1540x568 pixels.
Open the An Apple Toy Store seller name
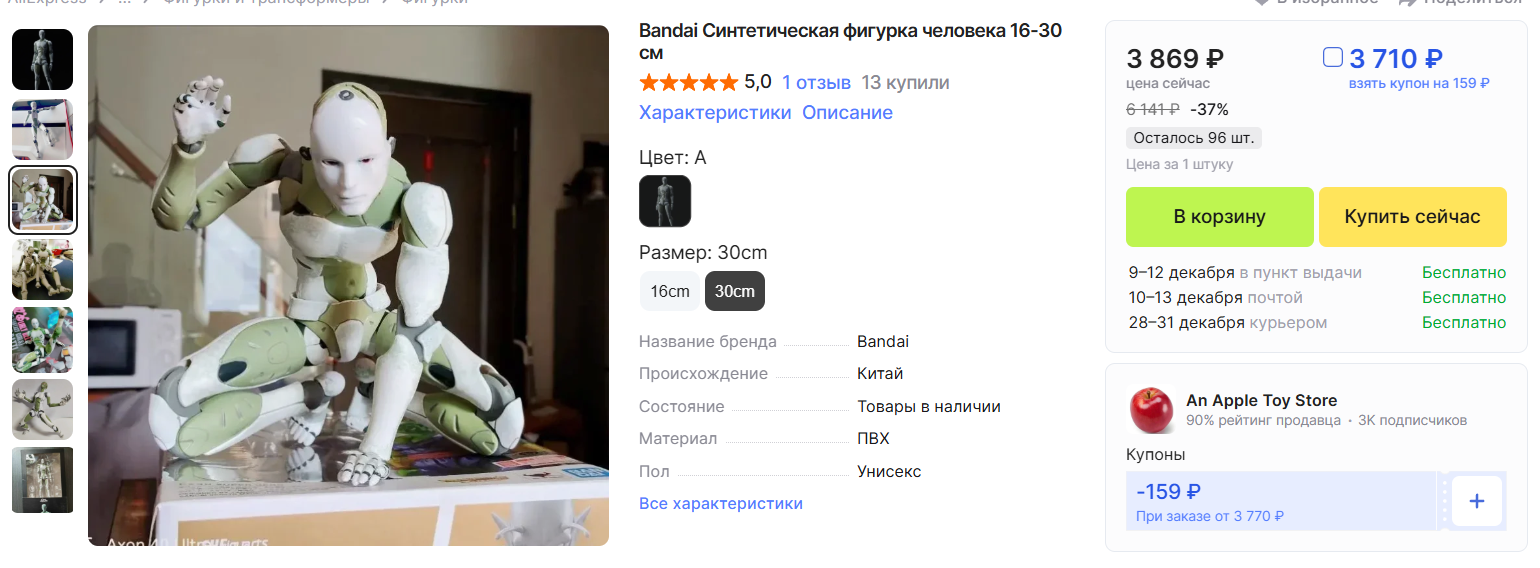tap(1261, 400)
